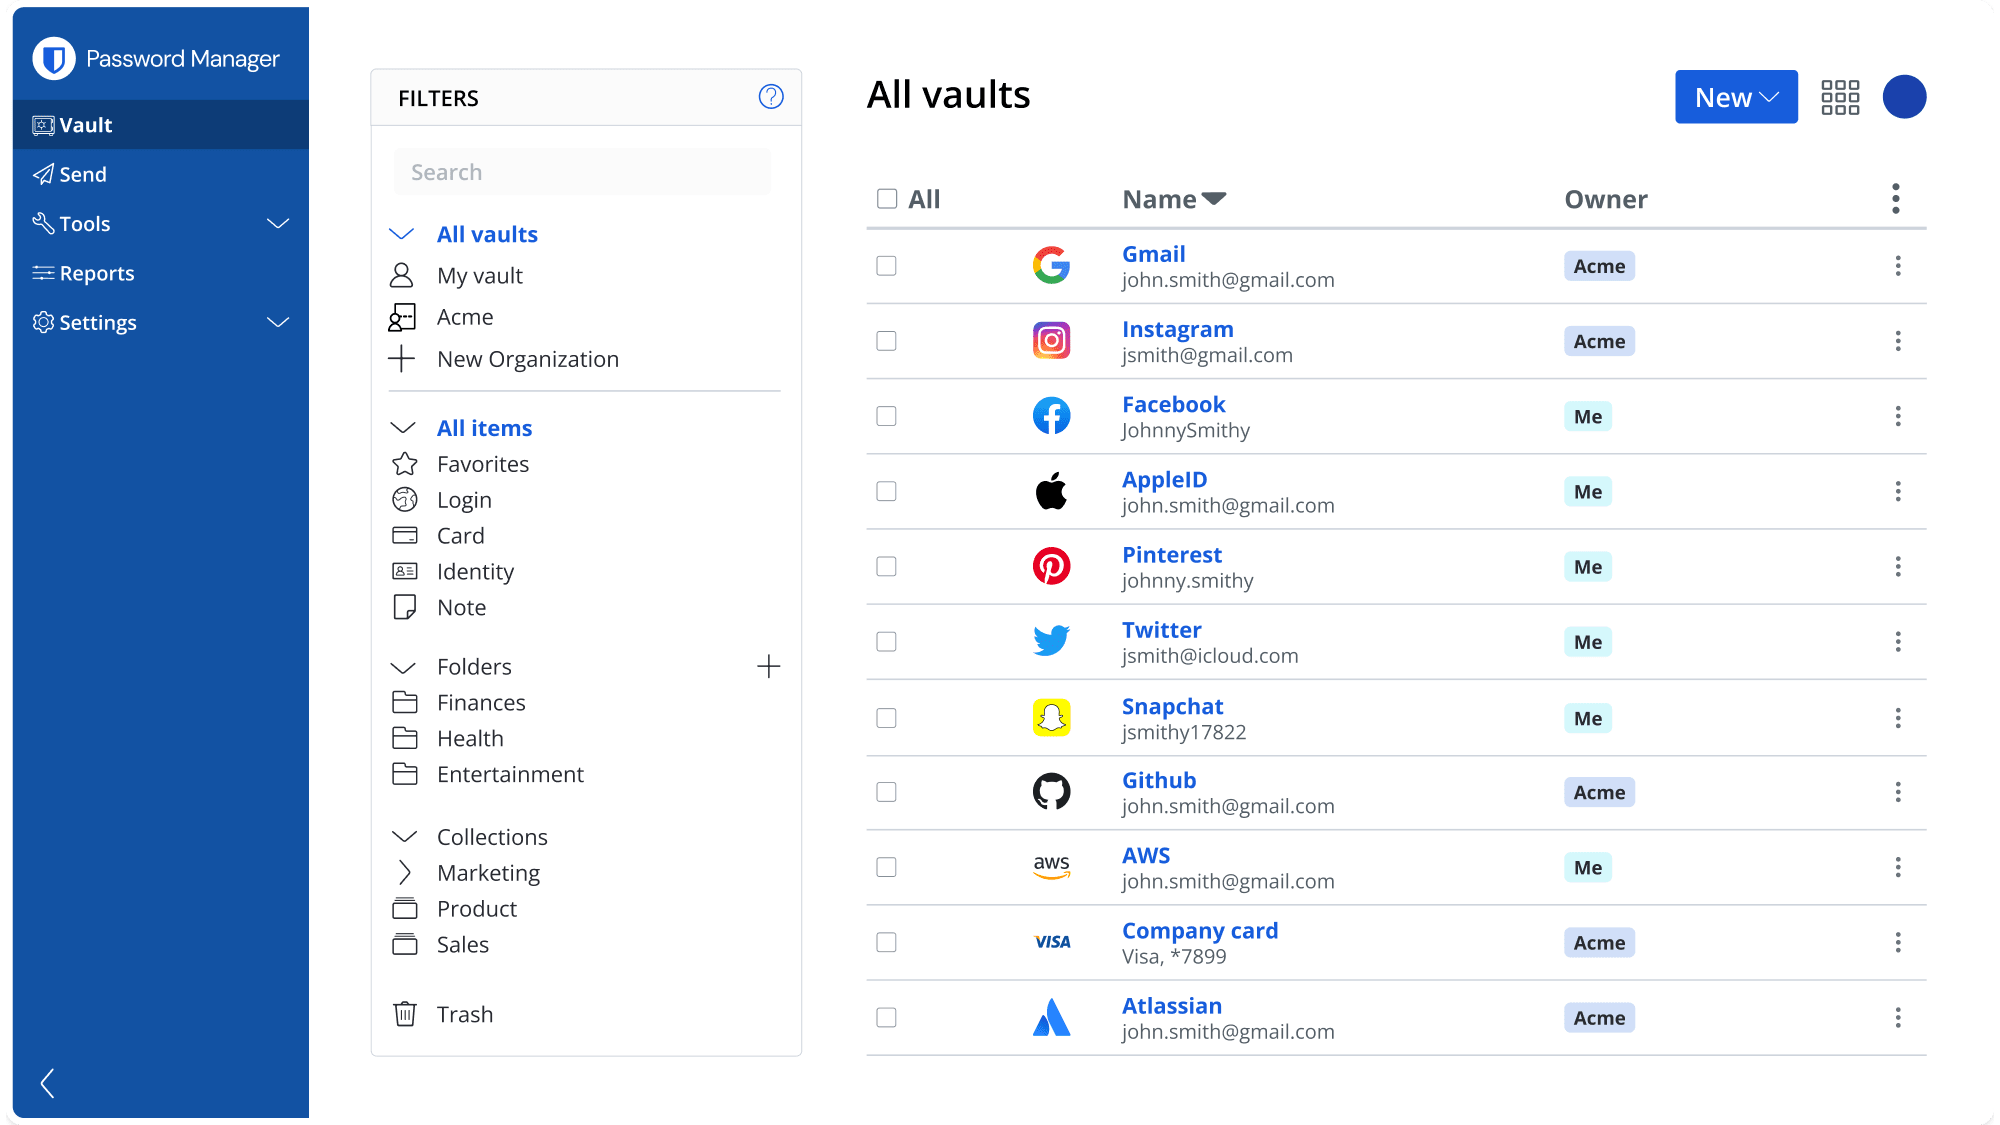Expand the Marketing collection chevron
Screen dimensions: 2000x1125
tap(404, 873)
